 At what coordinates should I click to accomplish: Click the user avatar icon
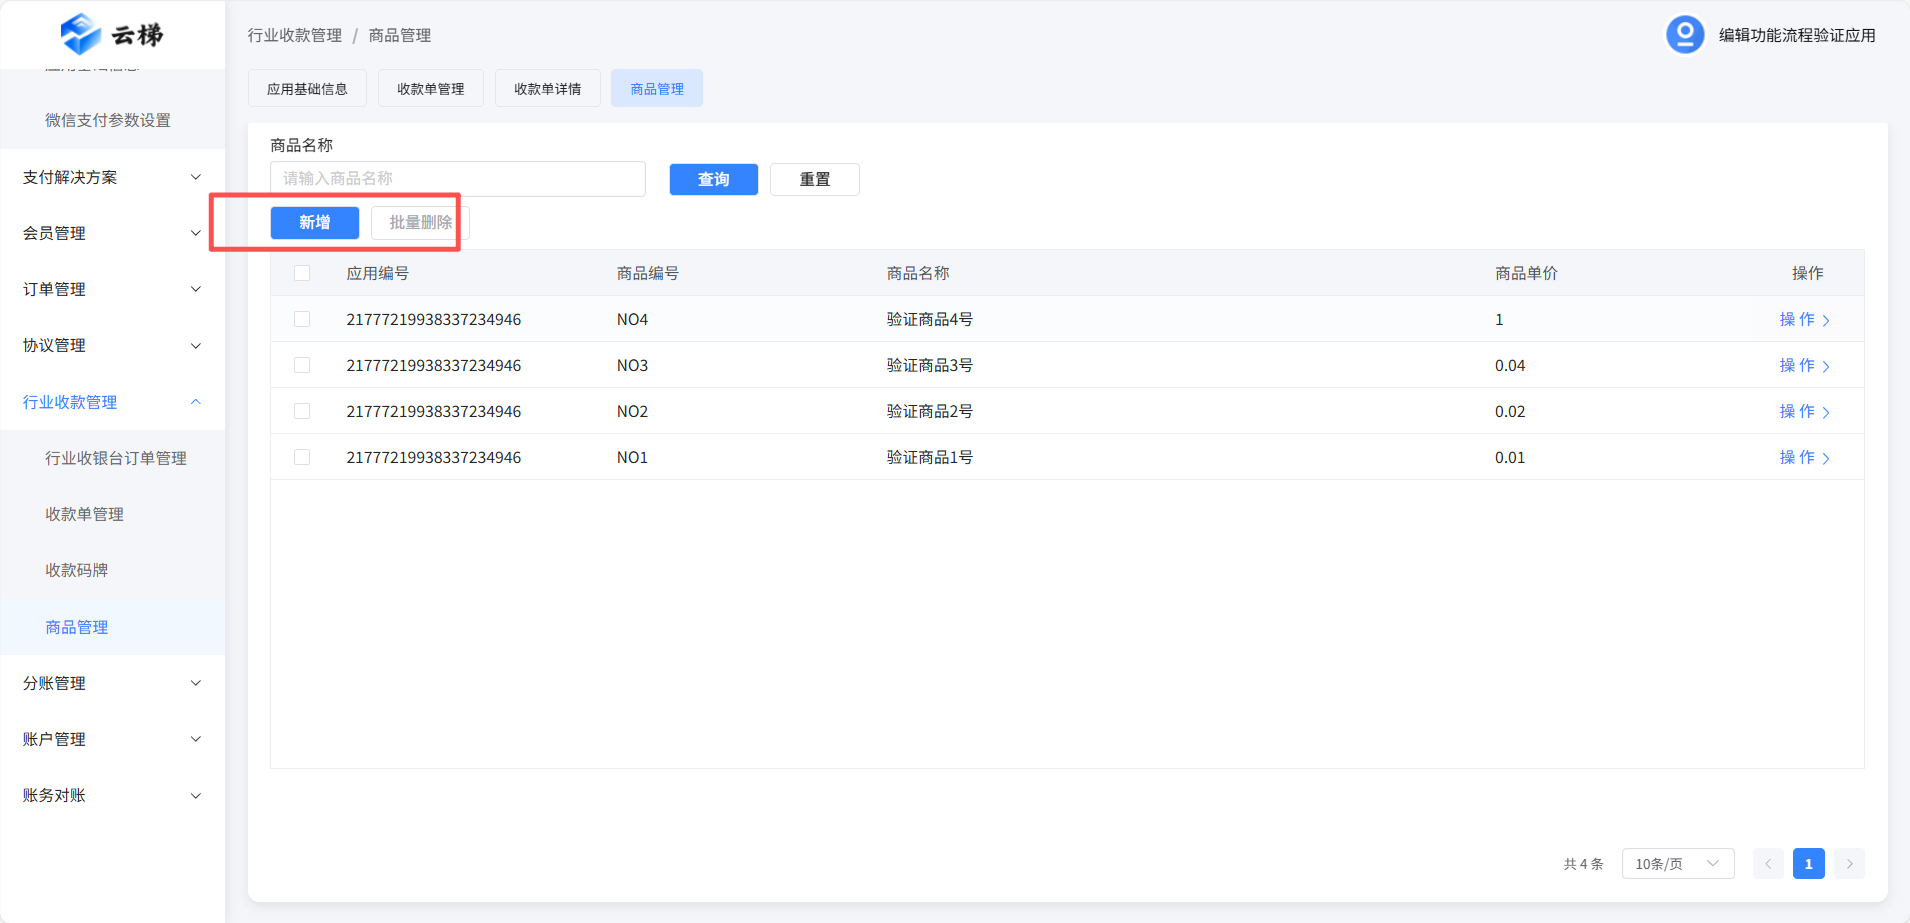pos(1684,35)
